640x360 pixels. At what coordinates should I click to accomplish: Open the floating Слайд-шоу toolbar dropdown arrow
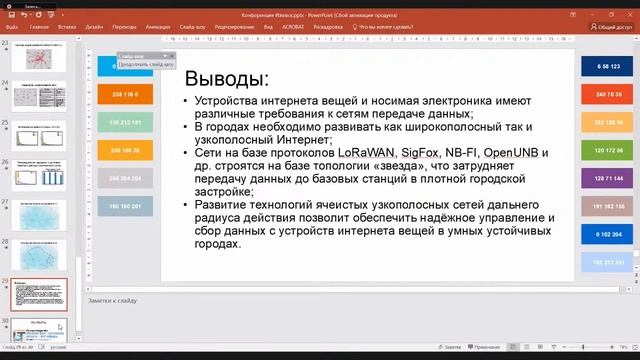point(165,56)
